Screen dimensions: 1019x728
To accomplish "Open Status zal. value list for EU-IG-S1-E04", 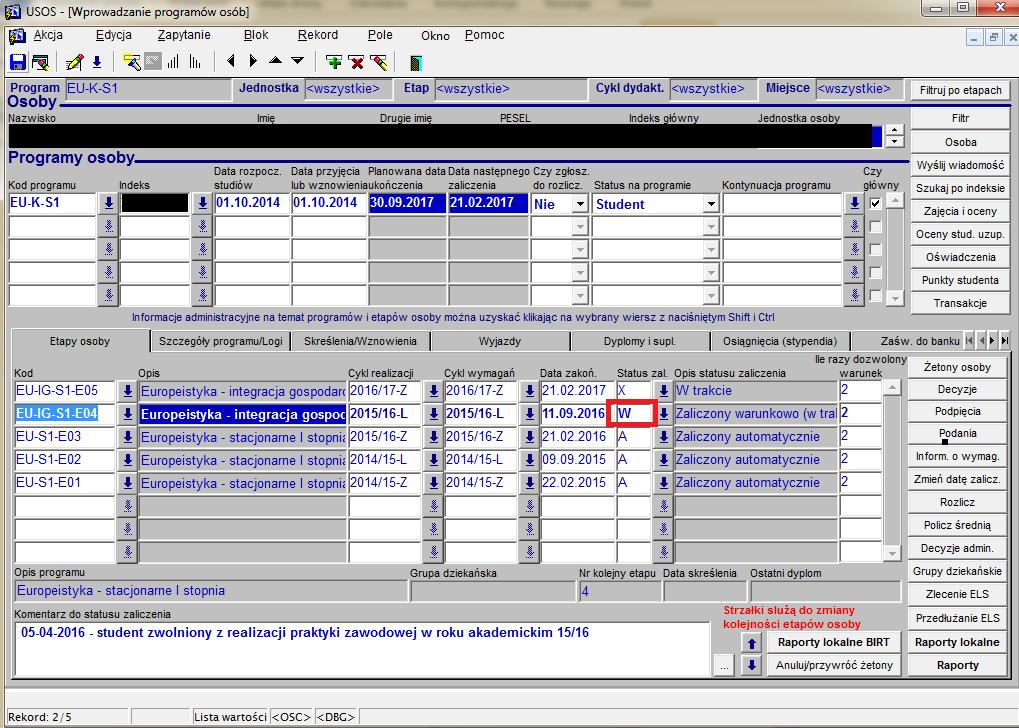I will tap(663, 414).
